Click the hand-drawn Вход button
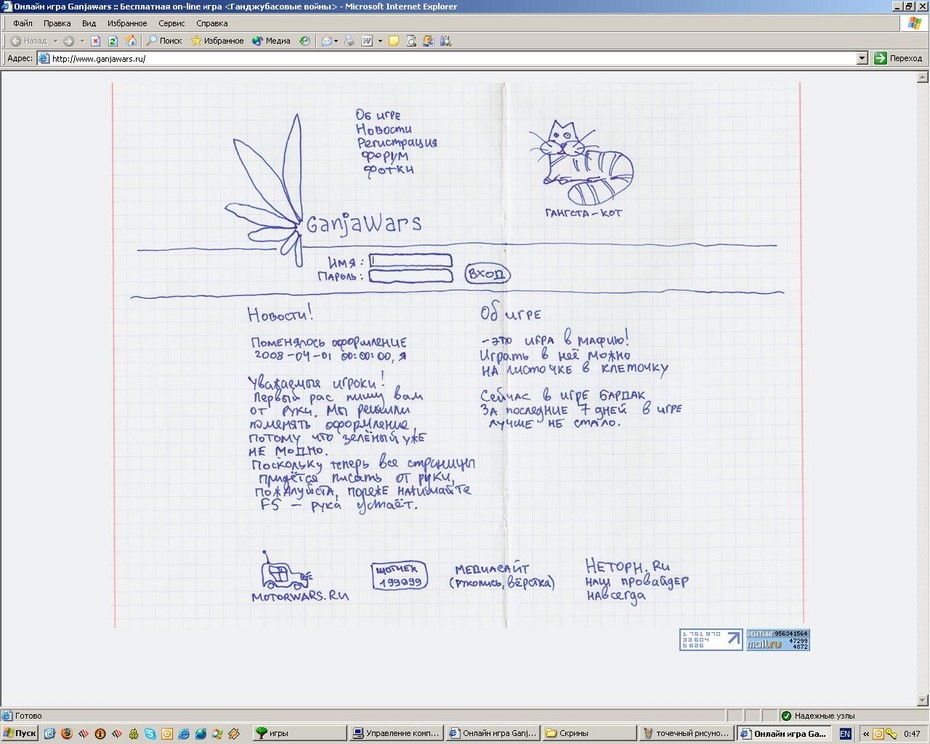 (487, 274)
